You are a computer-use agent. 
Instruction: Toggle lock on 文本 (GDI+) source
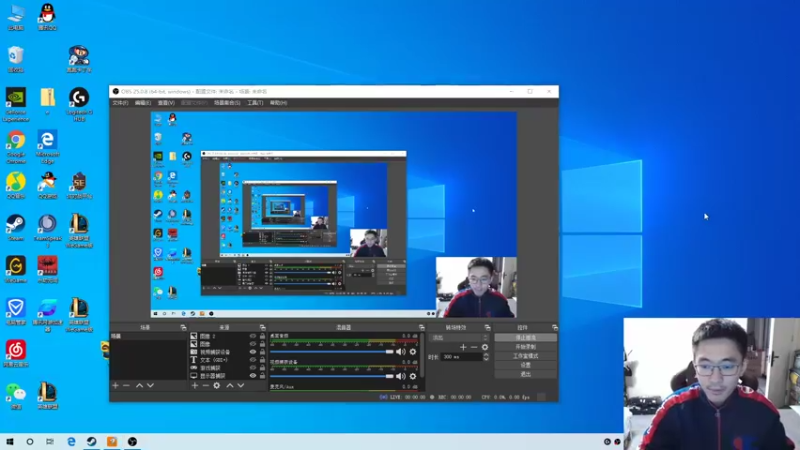click(262, 360)
